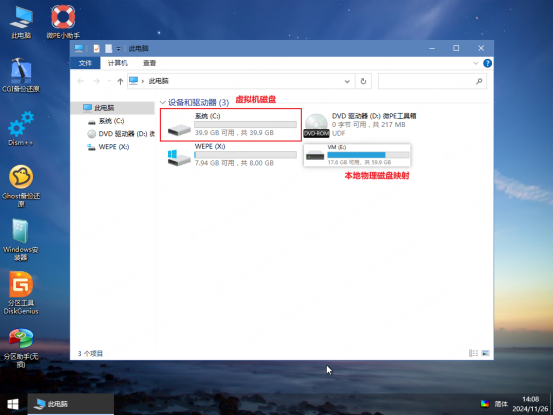Open the quick access toolbar dropdown

[118, 49]
